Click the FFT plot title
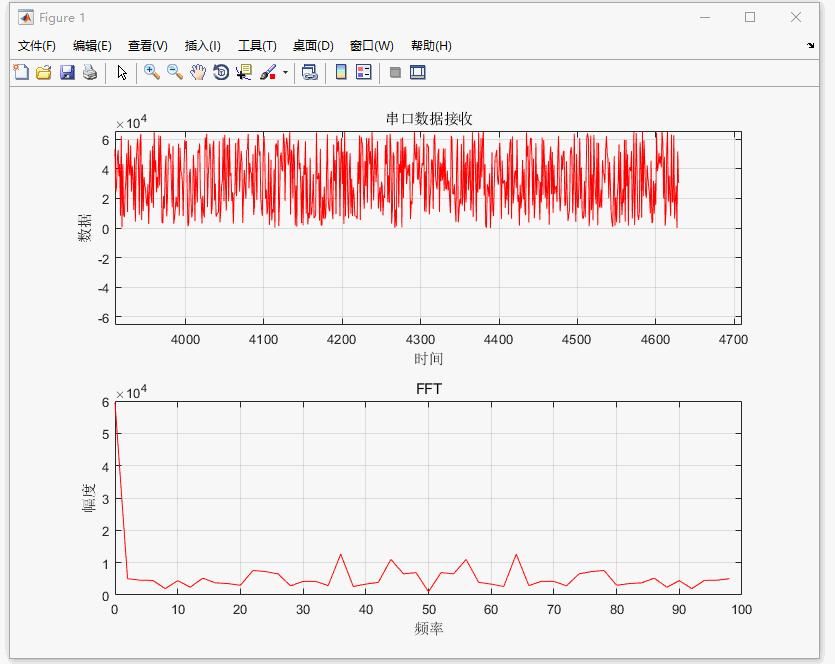Image resolution: width=835 pixels, height=664 pixels. point(428,389)
